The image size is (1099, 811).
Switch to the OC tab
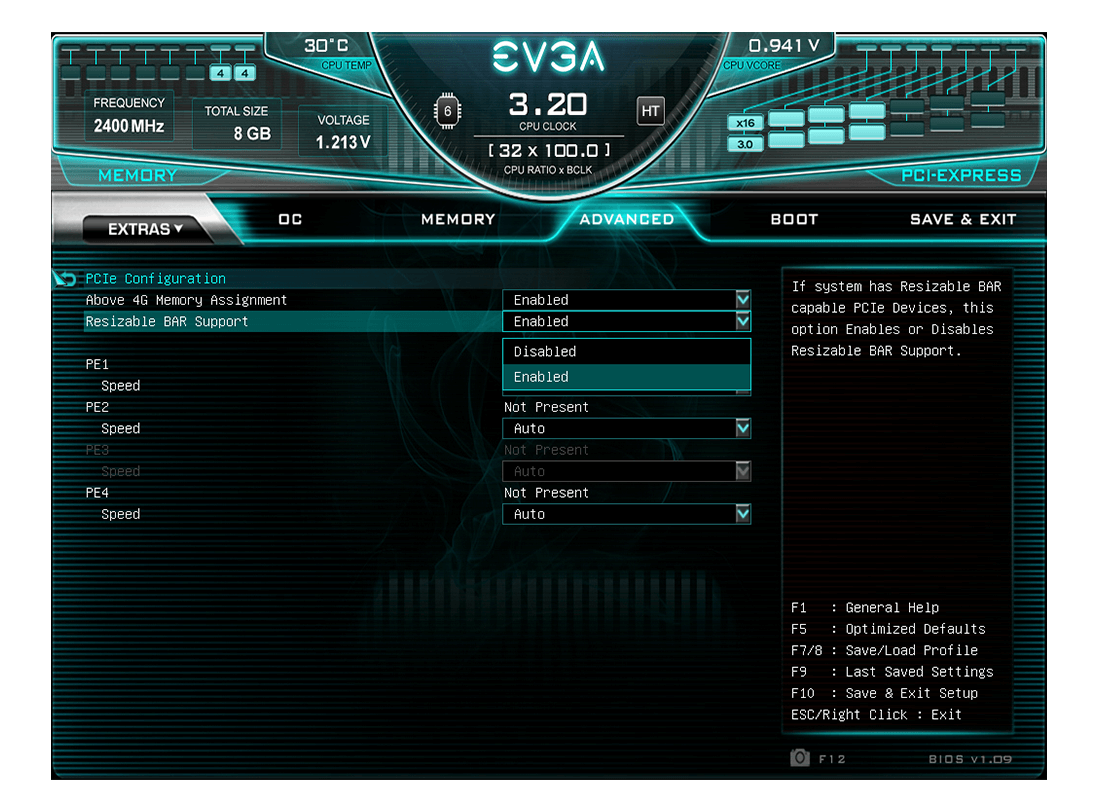[290, 219]
